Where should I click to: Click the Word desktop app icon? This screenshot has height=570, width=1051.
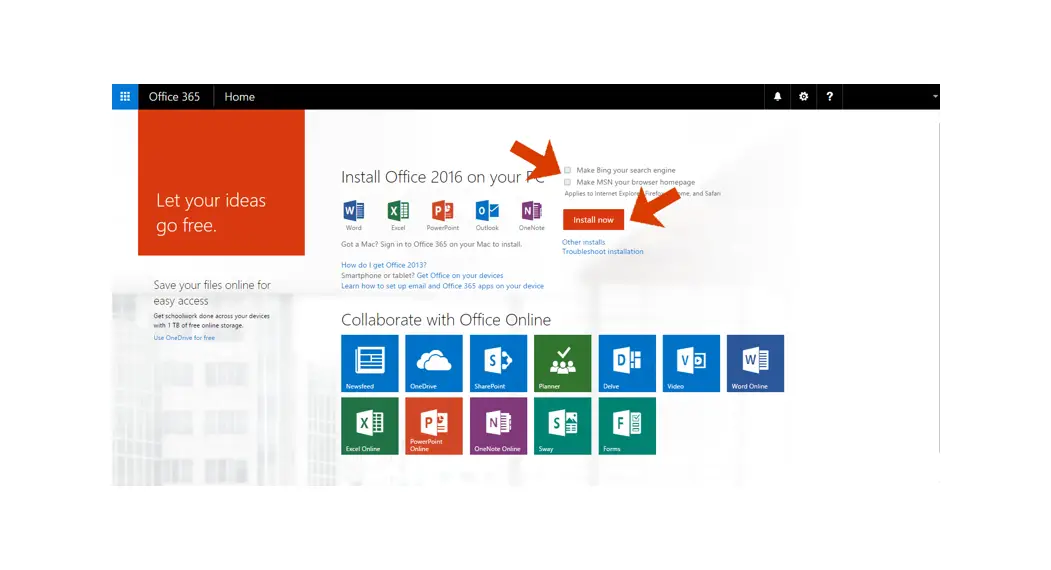(x=354, y=211)
